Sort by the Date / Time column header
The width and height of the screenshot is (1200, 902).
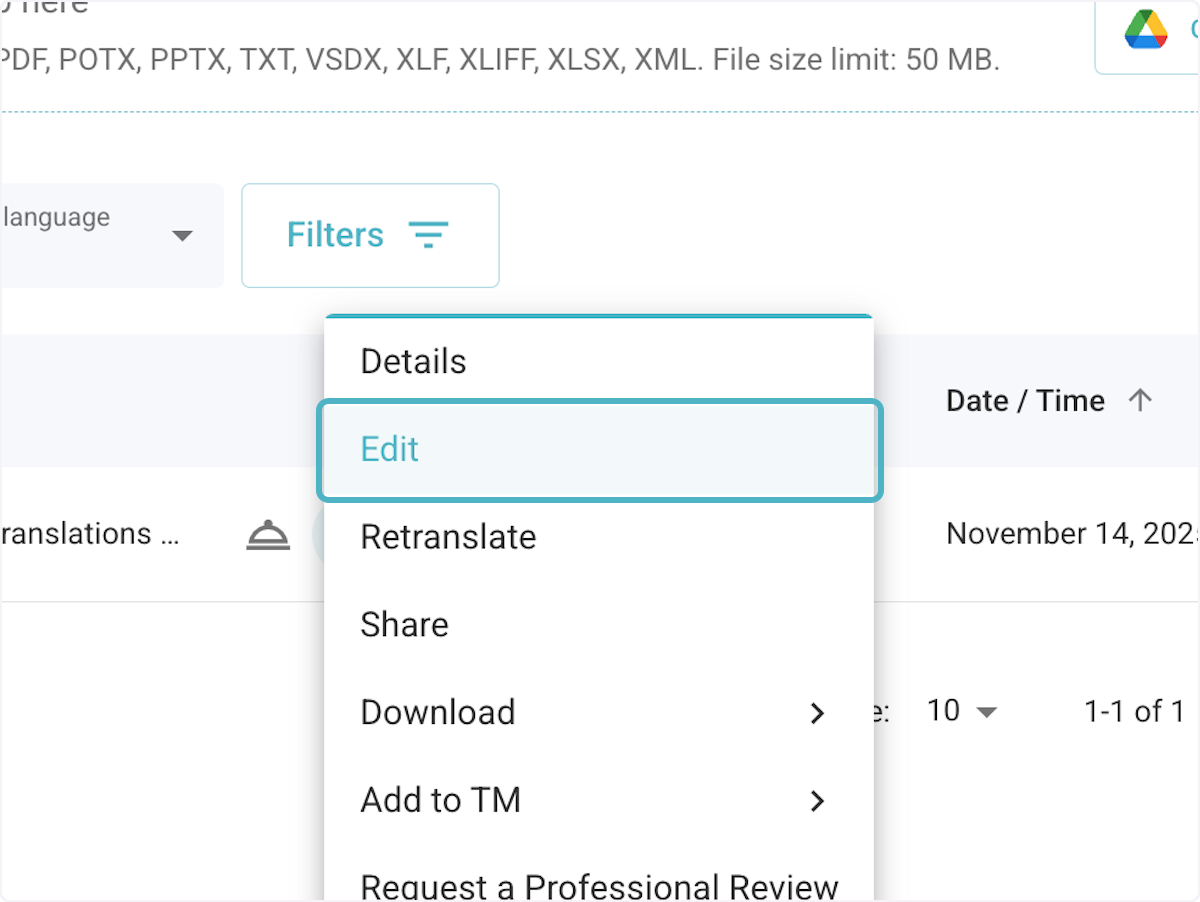coord(1025,401)
